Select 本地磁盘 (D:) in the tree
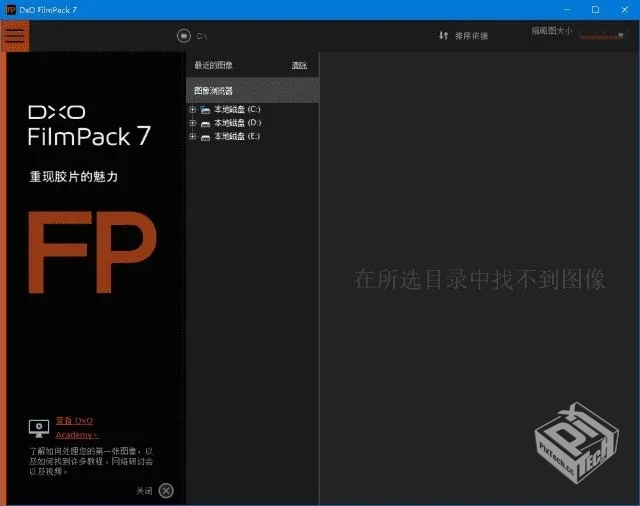 coord(238,123)
